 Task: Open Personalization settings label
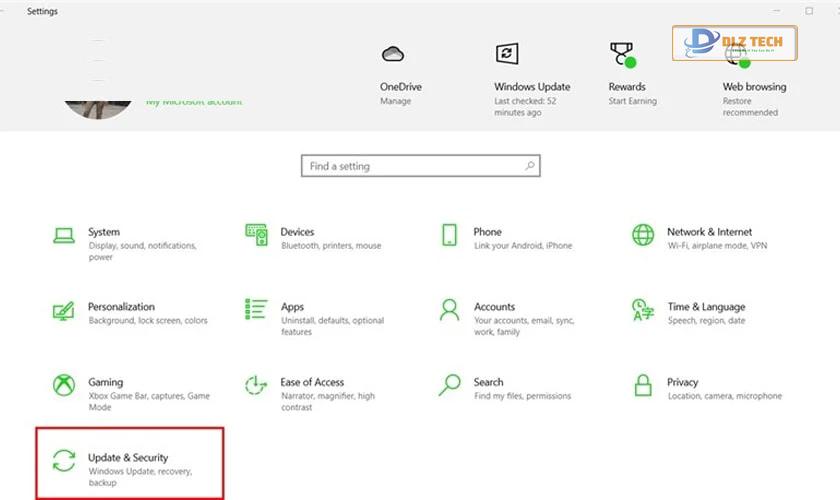click(121, 307)
